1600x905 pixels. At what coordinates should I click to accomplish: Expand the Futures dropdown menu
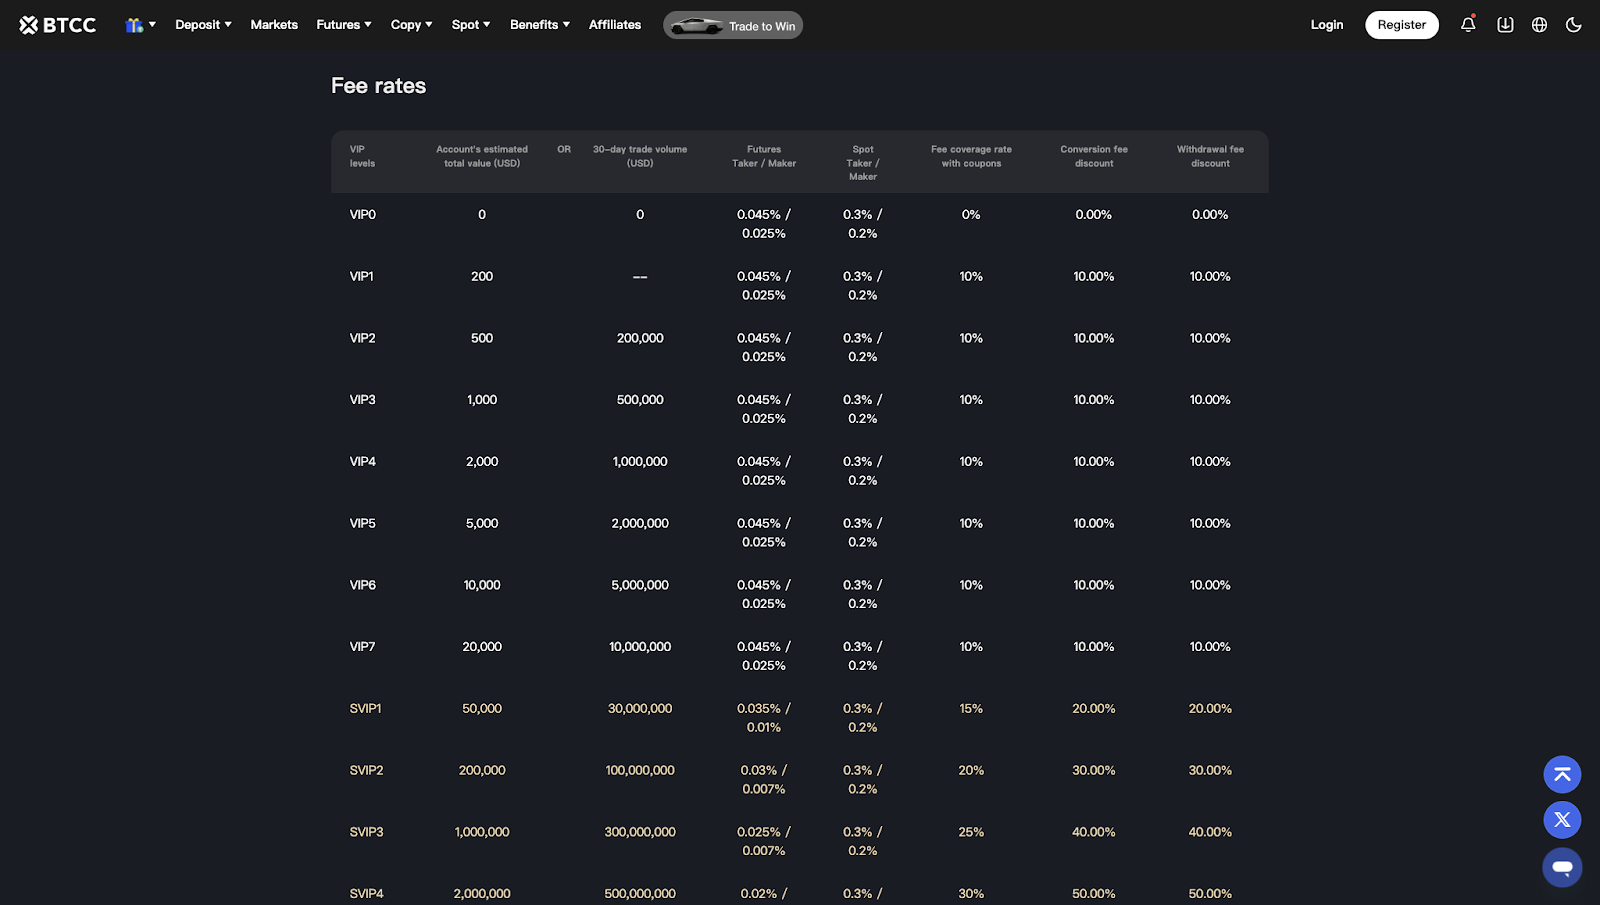pyautogui.click(x=344, y=25)
